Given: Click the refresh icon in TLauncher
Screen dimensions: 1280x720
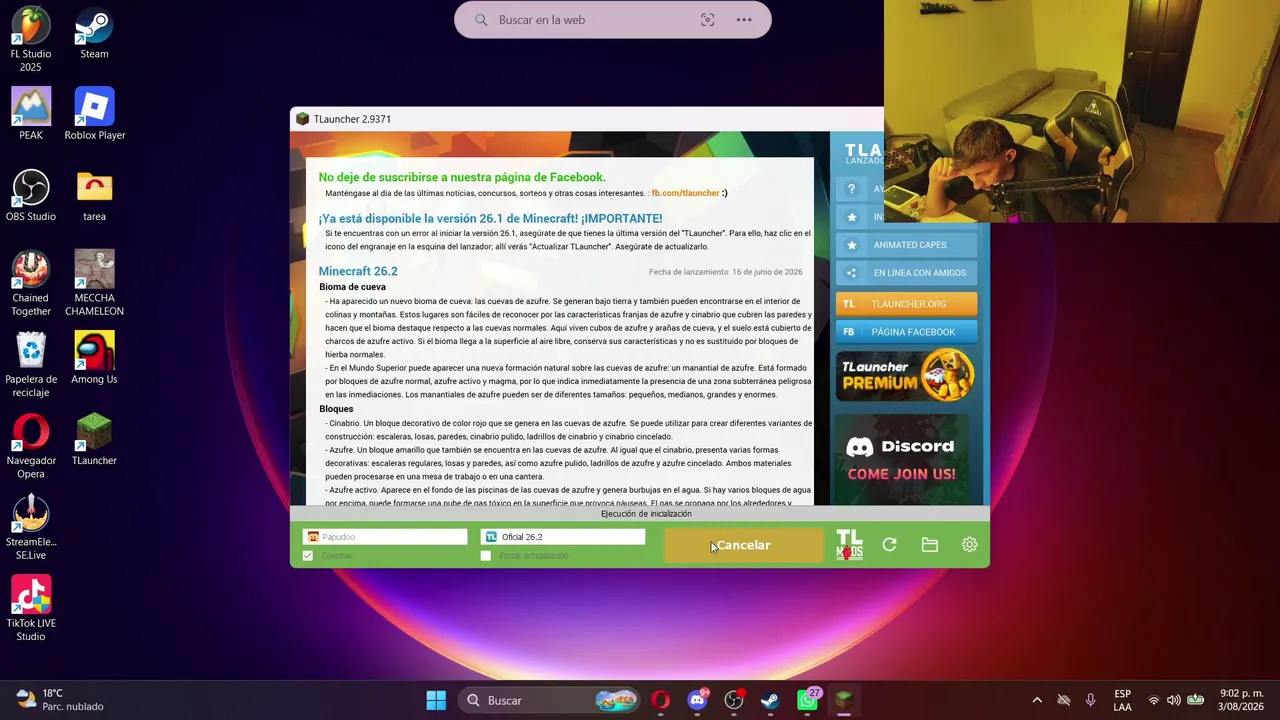Looking at the screenshot, I should pos(889,545).
